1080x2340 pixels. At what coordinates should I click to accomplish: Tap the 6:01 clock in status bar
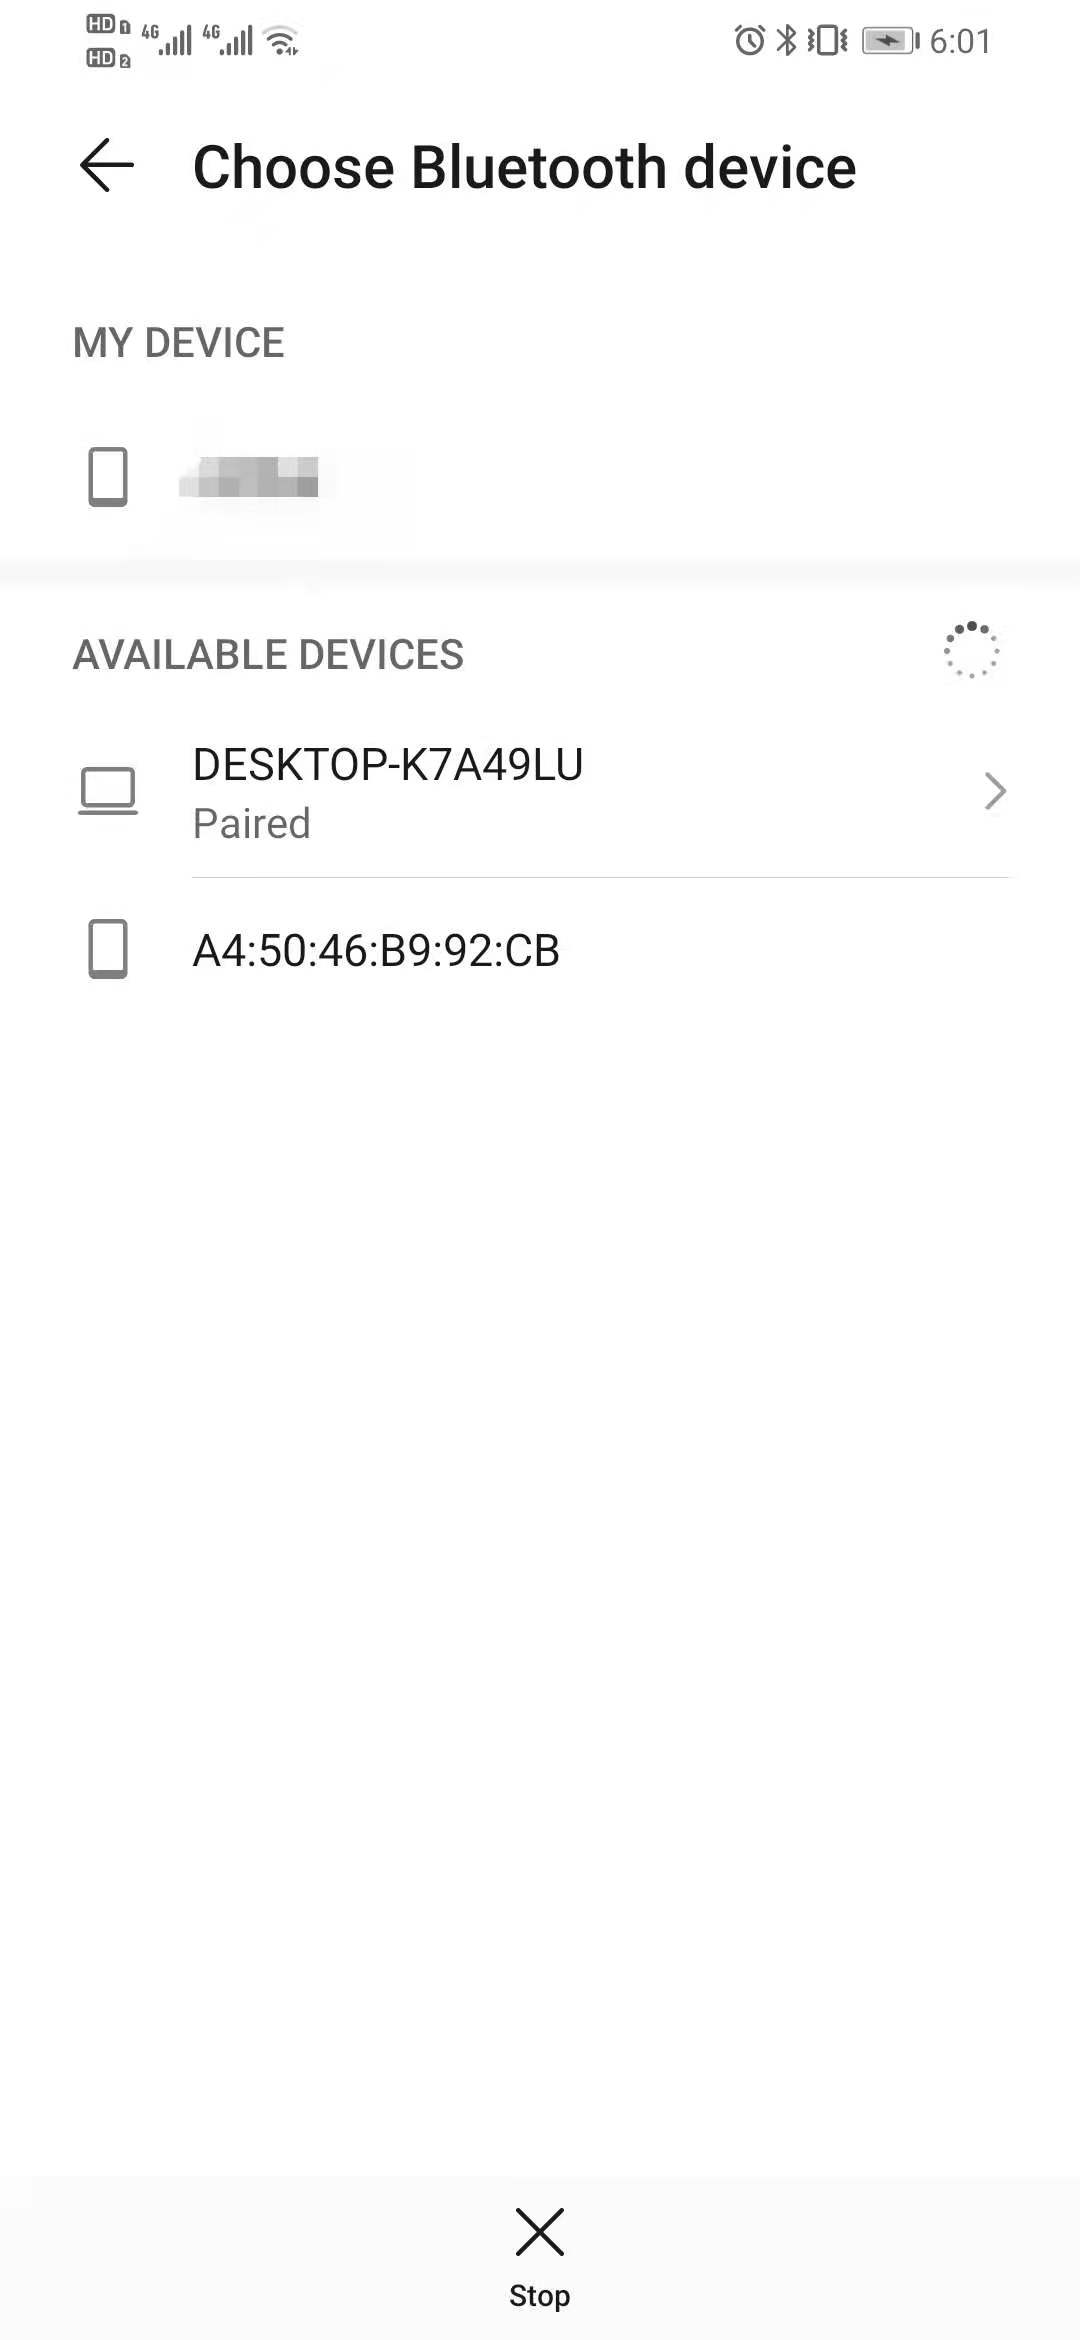[x=960, y=41]
